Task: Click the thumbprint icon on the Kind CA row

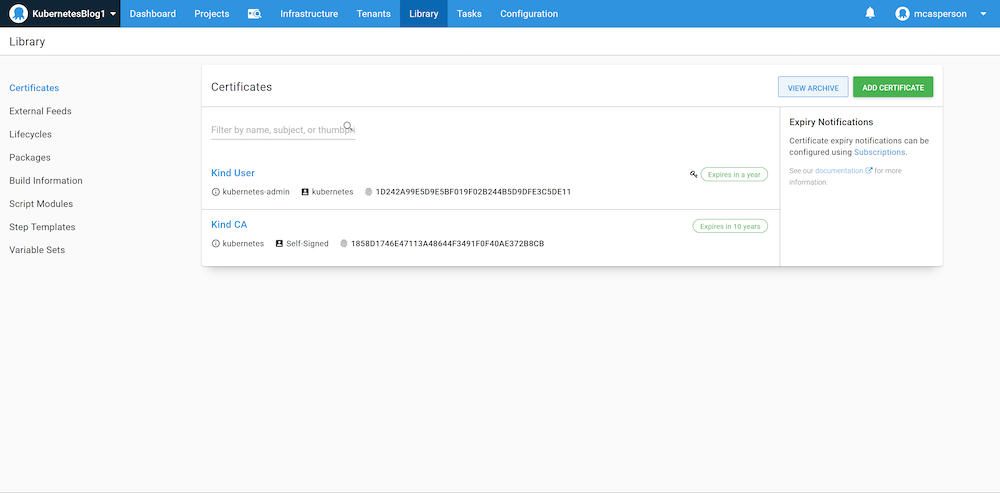Action: click(x=344, y=243)
